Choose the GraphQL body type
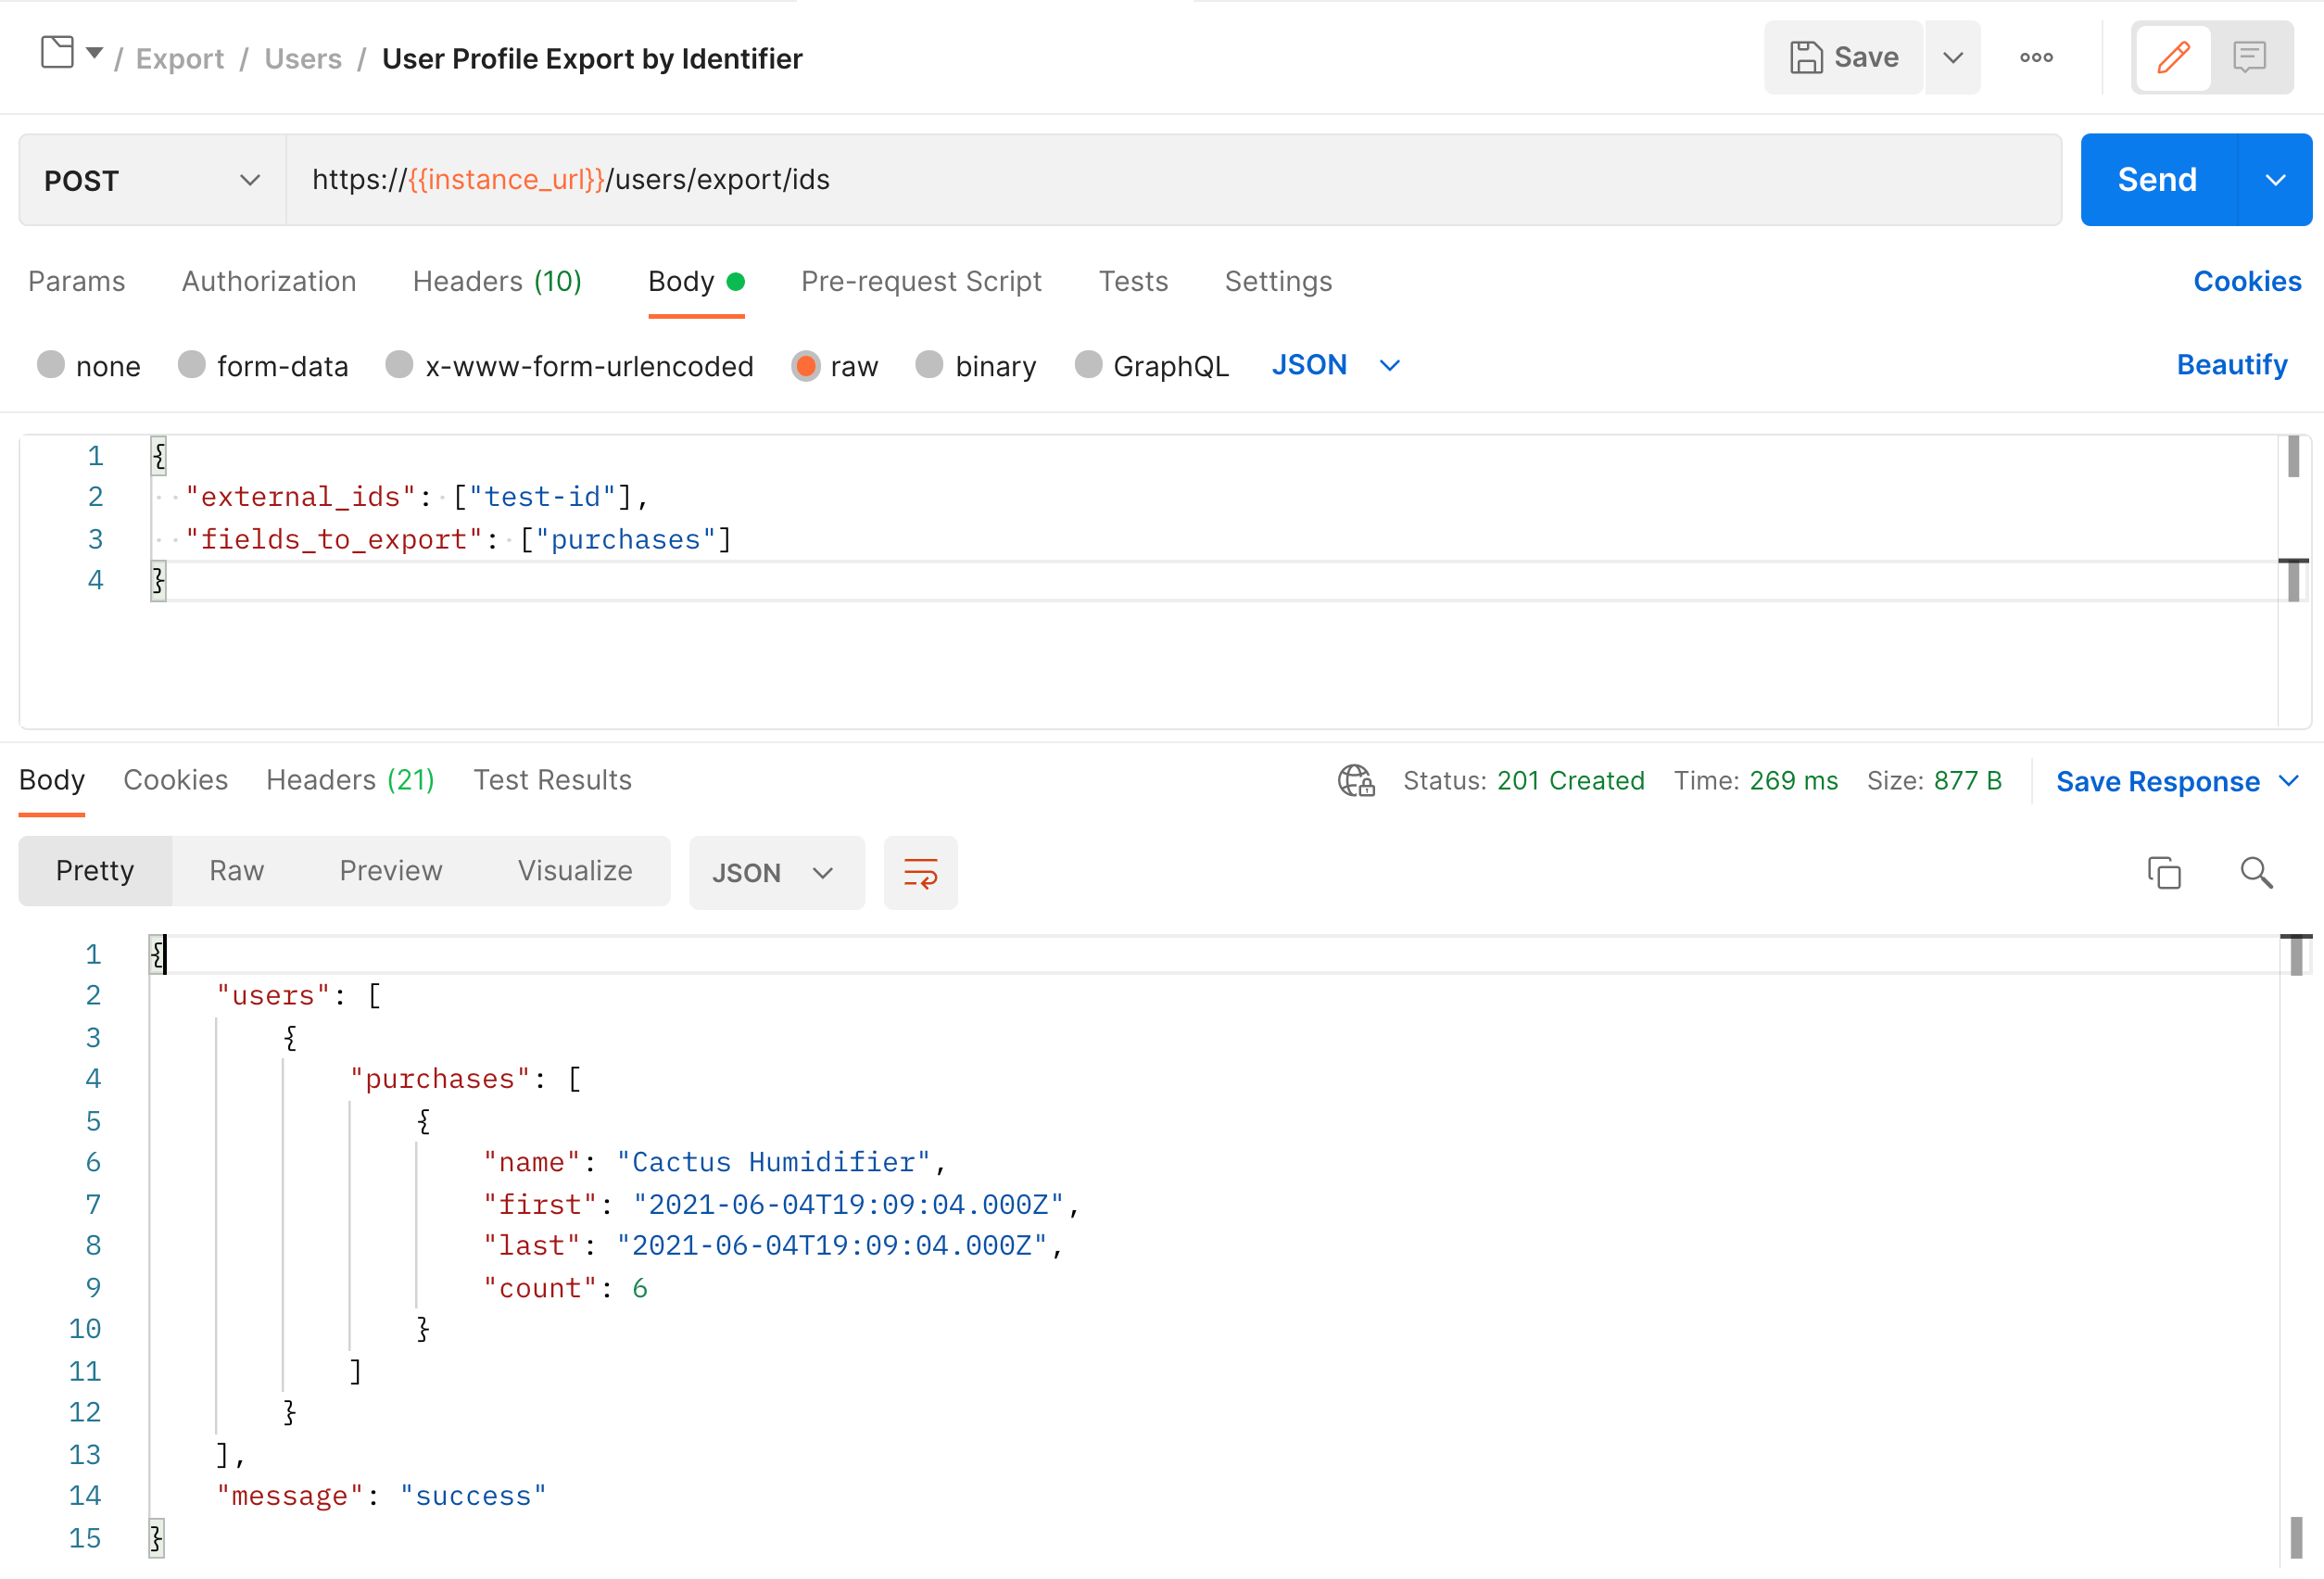 click(x=1088, y=365)
